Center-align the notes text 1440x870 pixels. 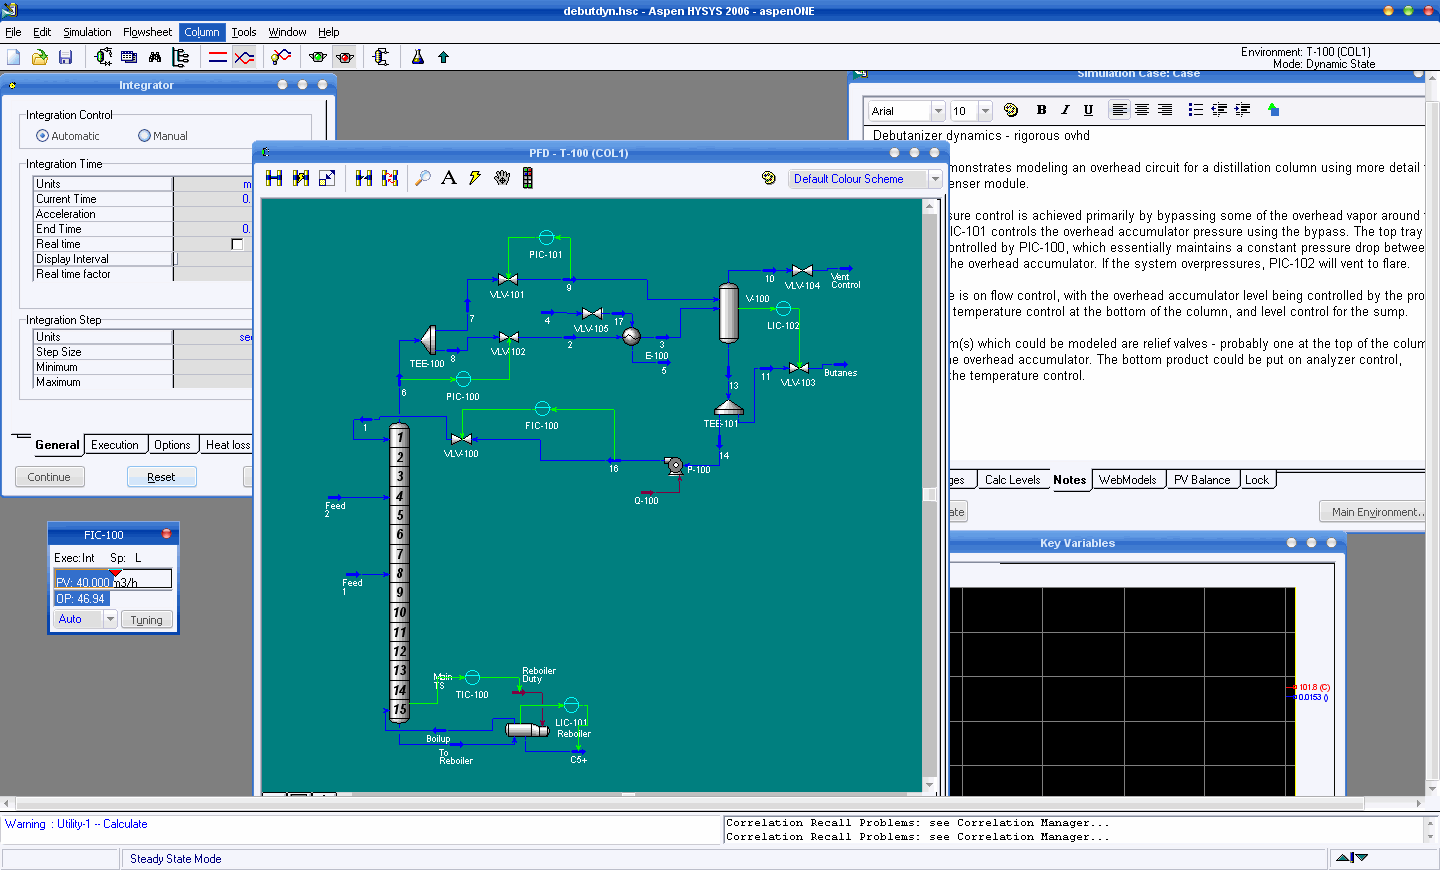pos(1142,110)
